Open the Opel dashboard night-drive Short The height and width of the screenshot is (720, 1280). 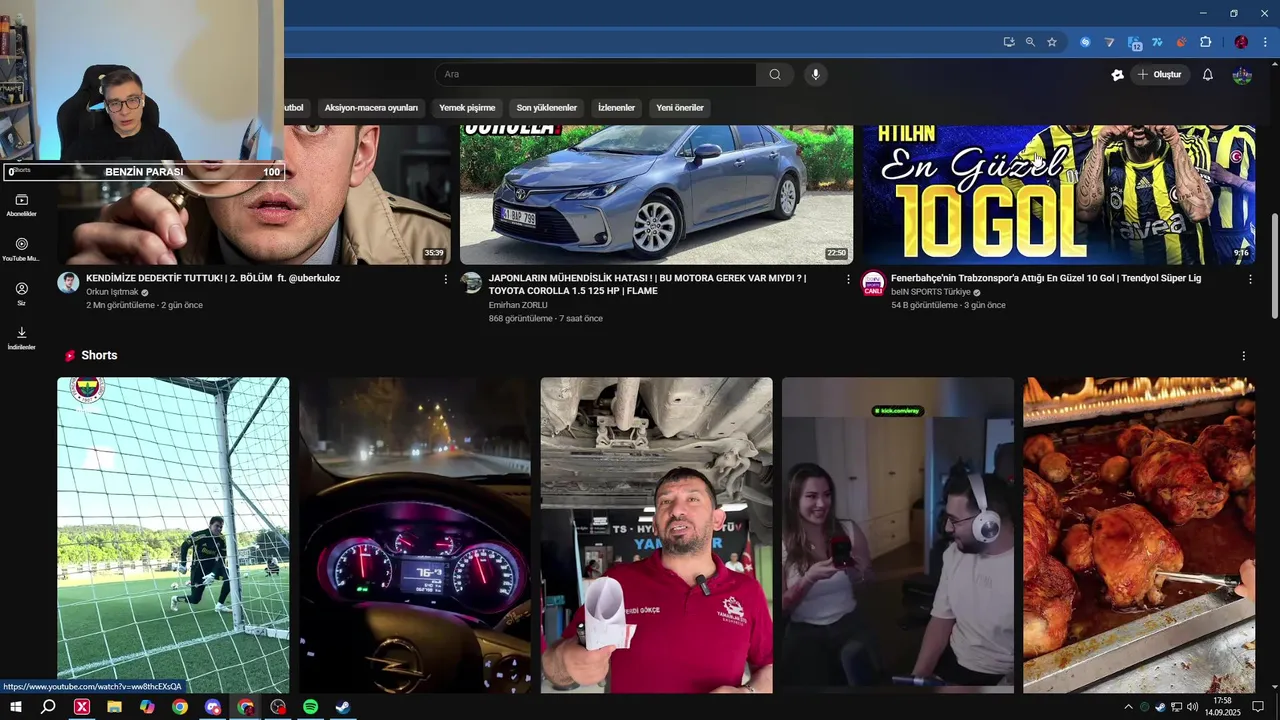click(x=415, y=535)
